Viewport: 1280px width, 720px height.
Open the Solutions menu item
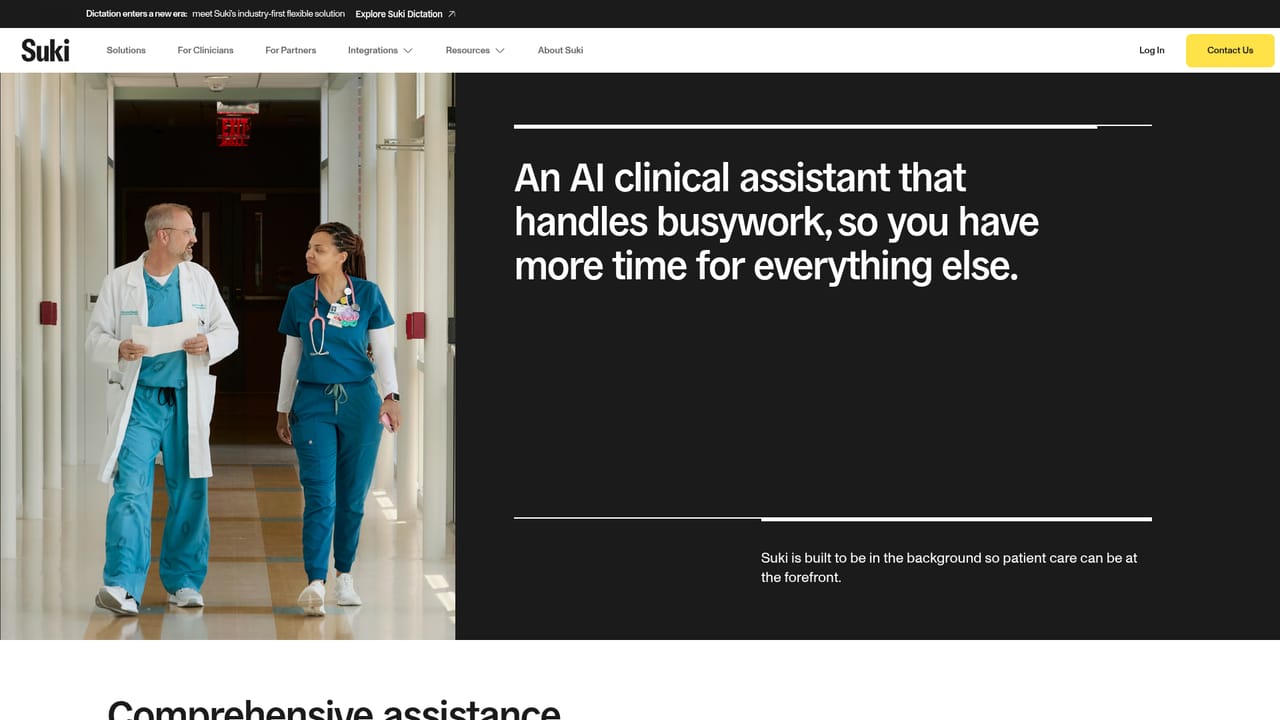point(126,50)
